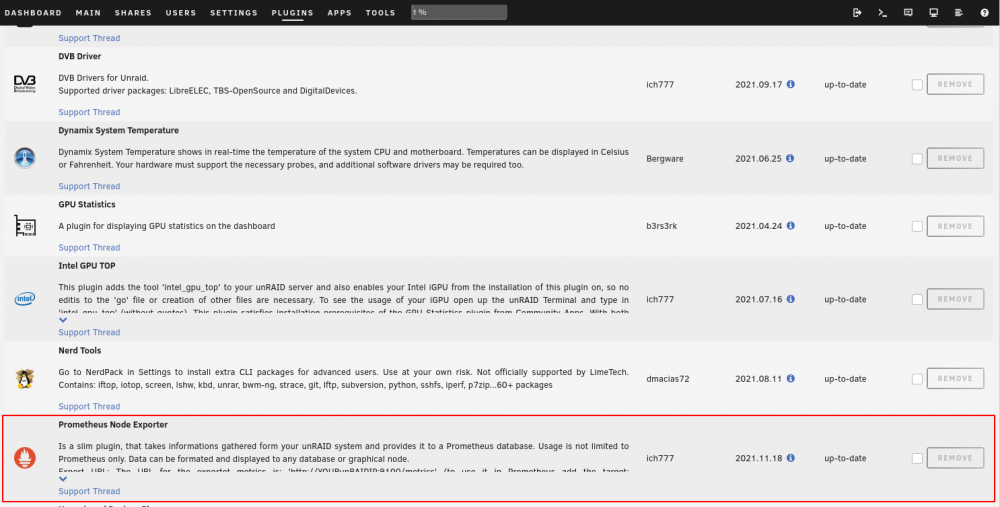Open the terminal icon in top bar

tap(883, 13)
